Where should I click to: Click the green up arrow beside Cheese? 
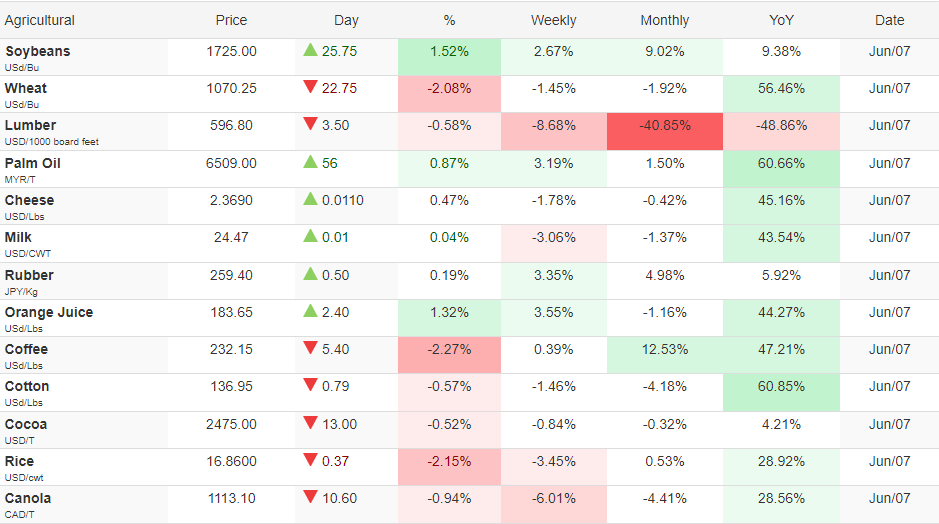click(x=310, y=199)
